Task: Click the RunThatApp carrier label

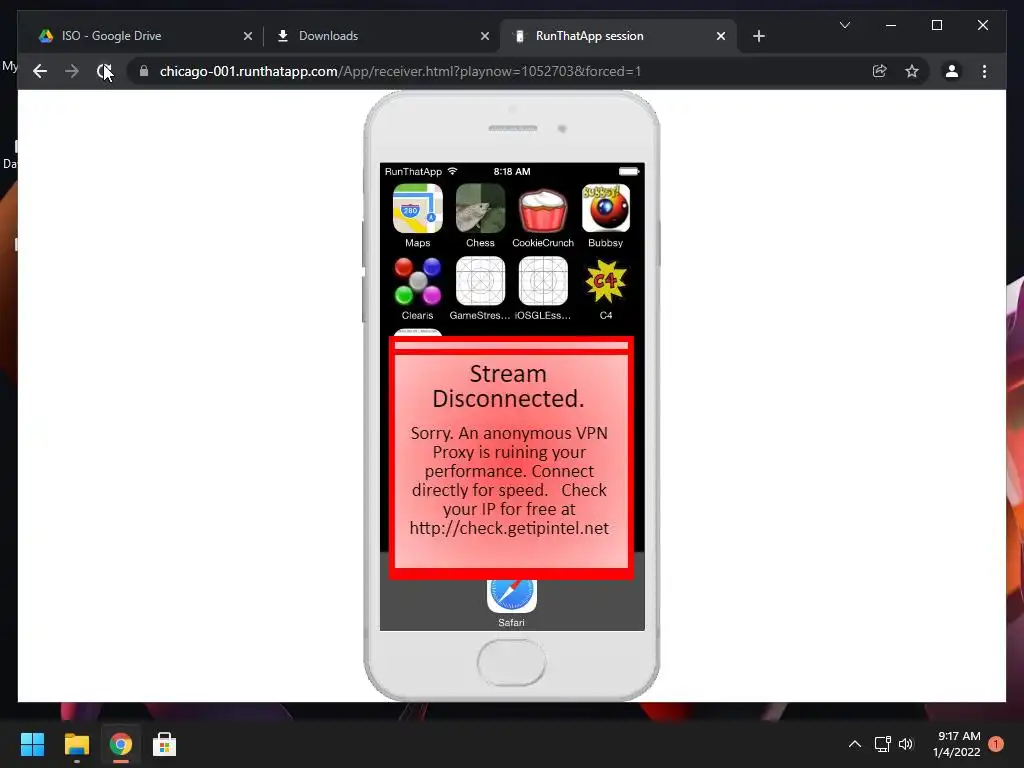Action: click(x=413, y=172)
